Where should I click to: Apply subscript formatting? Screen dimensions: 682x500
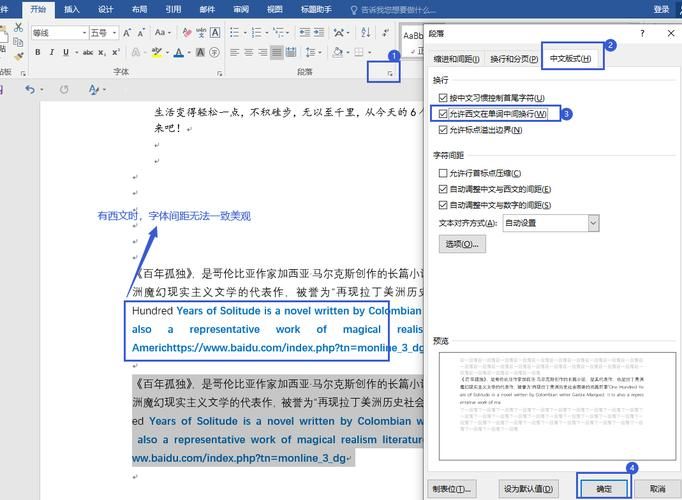(x=102, y=52)
